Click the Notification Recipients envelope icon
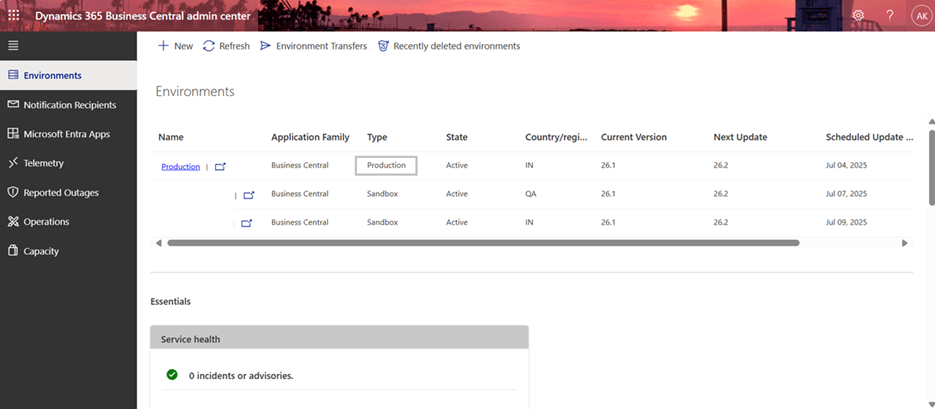The width and height of the screenshot is (935, 409). [x=13, y=104]
